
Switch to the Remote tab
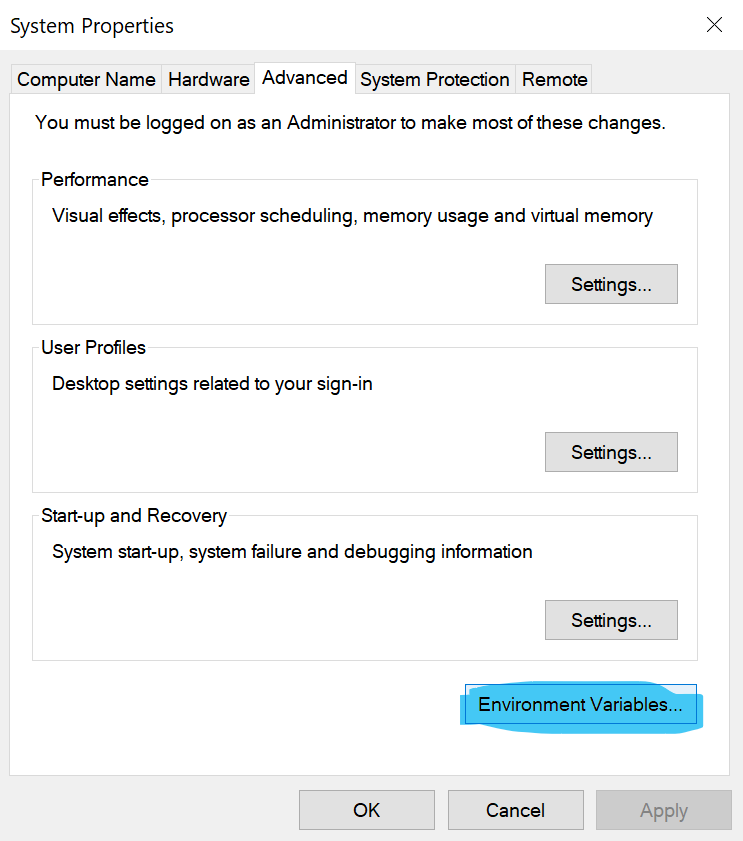pyautogui.click(x=554, y=79)
